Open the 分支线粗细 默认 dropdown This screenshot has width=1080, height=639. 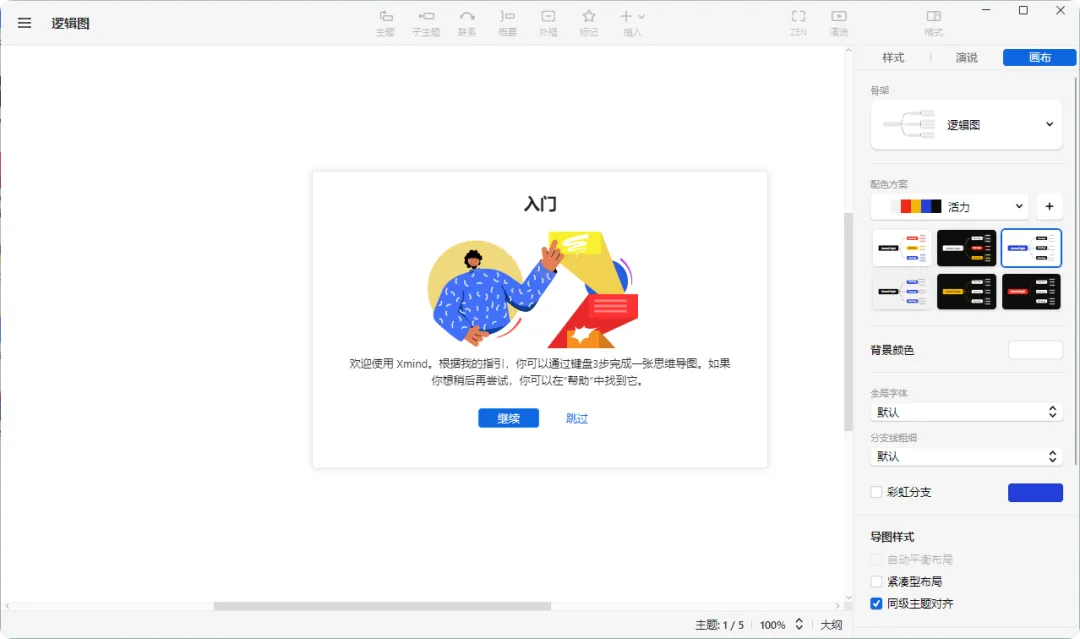[x=966, y=456]
